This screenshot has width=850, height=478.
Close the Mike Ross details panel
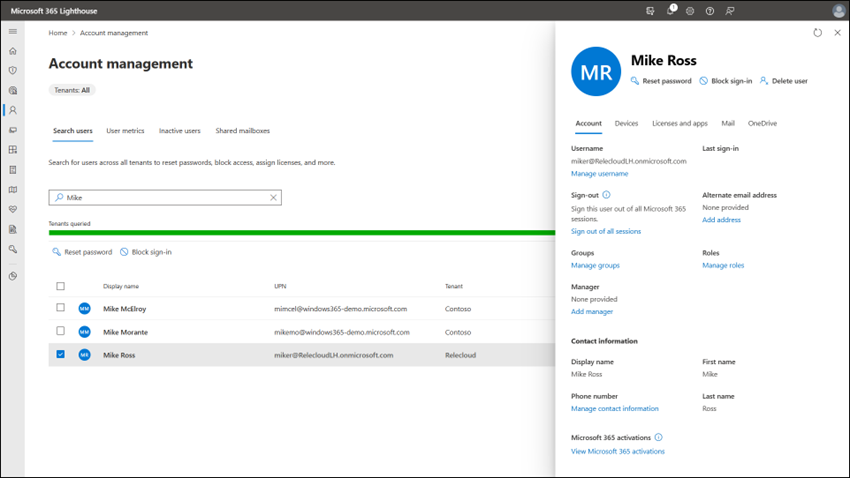pos(838,33)
